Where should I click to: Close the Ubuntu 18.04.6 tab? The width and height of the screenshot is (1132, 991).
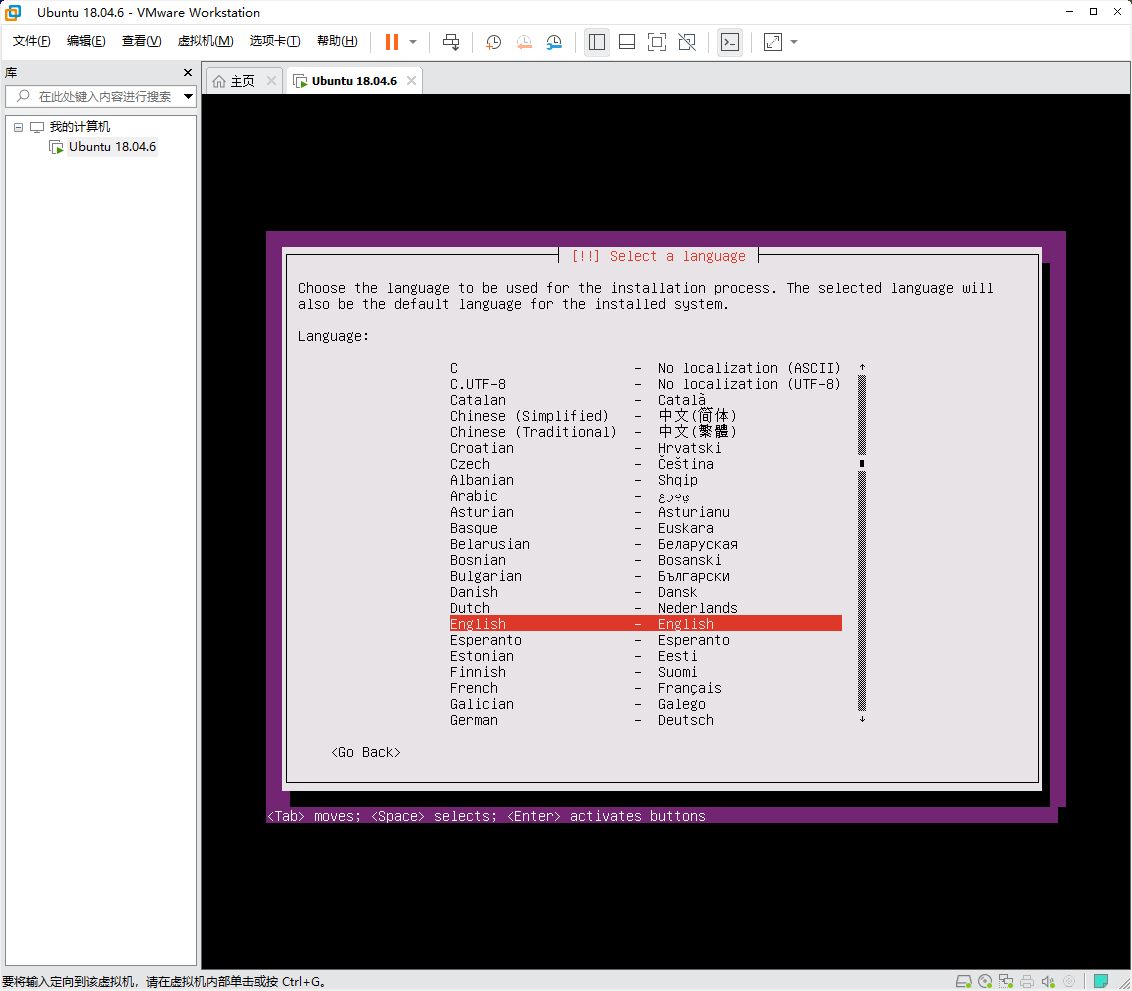[412, 81]
